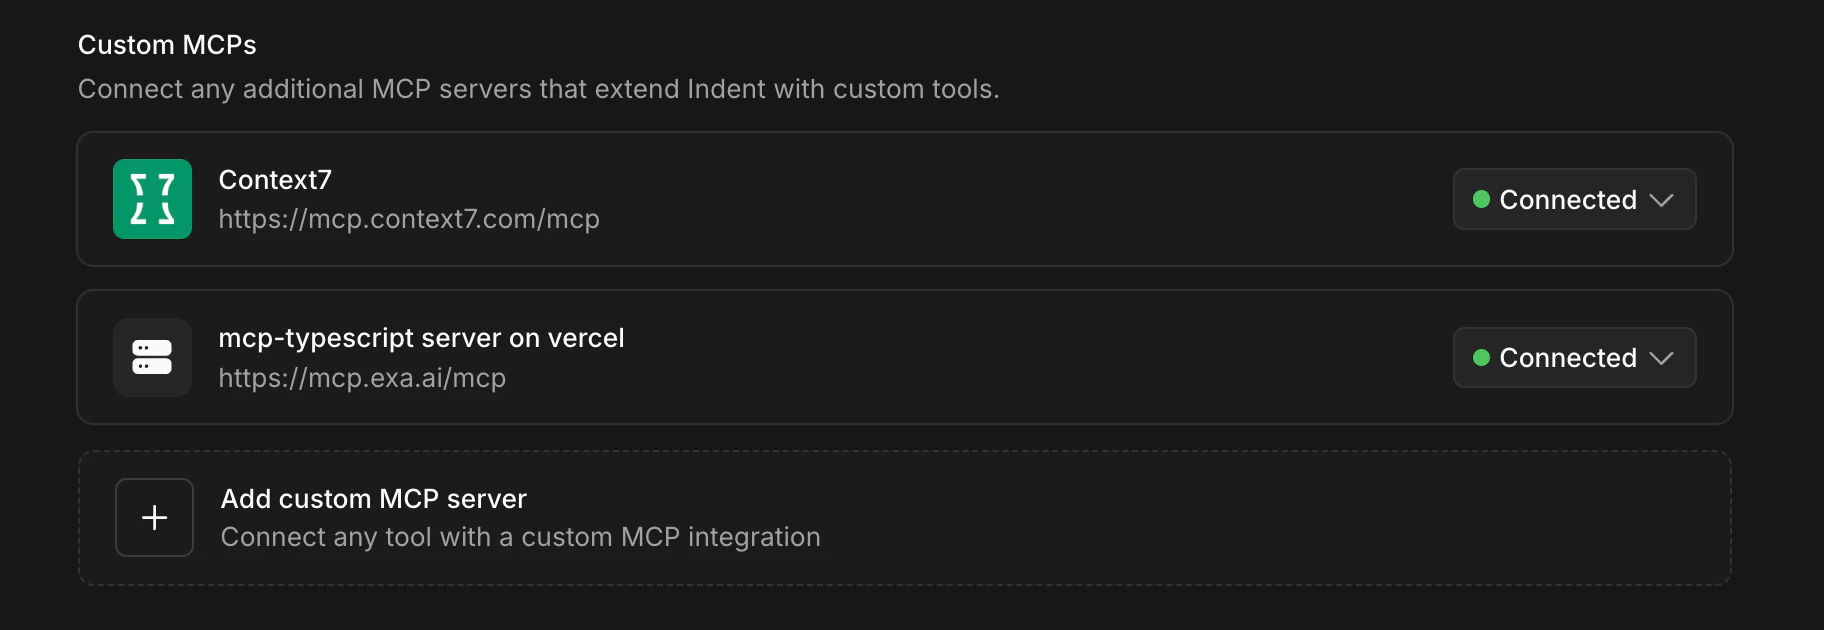
Task: Click the chevron on mcp-typescript's status badge
Action: (1660, 357)
